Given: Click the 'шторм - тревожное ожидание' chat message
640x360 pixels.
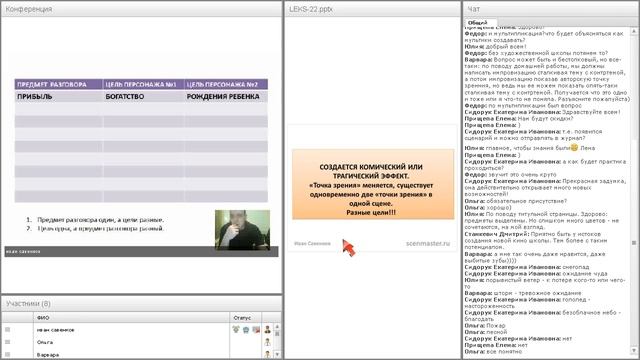Looking at the screenshot, I should (537, 293).
